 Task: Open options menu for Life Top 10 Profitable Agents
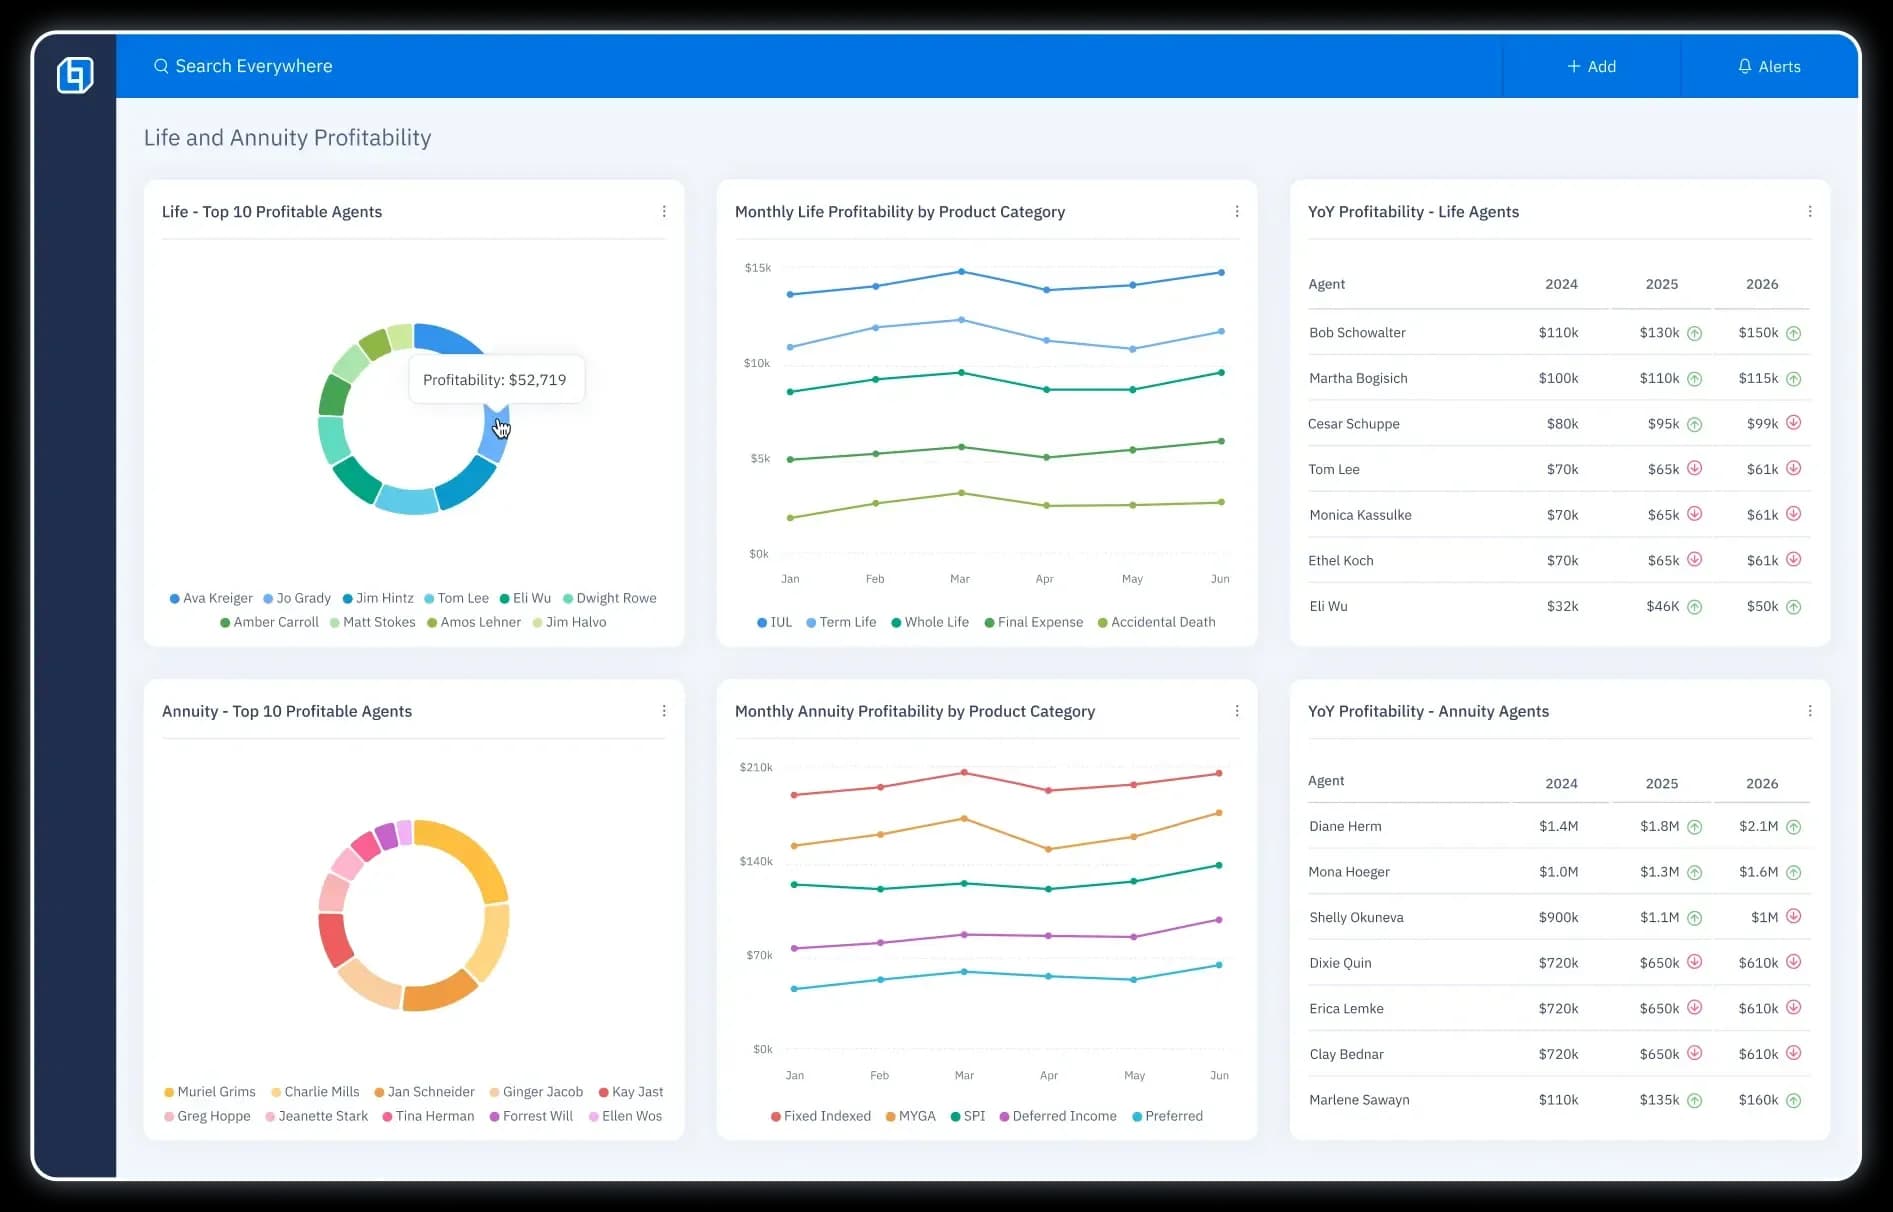(664, 212)
